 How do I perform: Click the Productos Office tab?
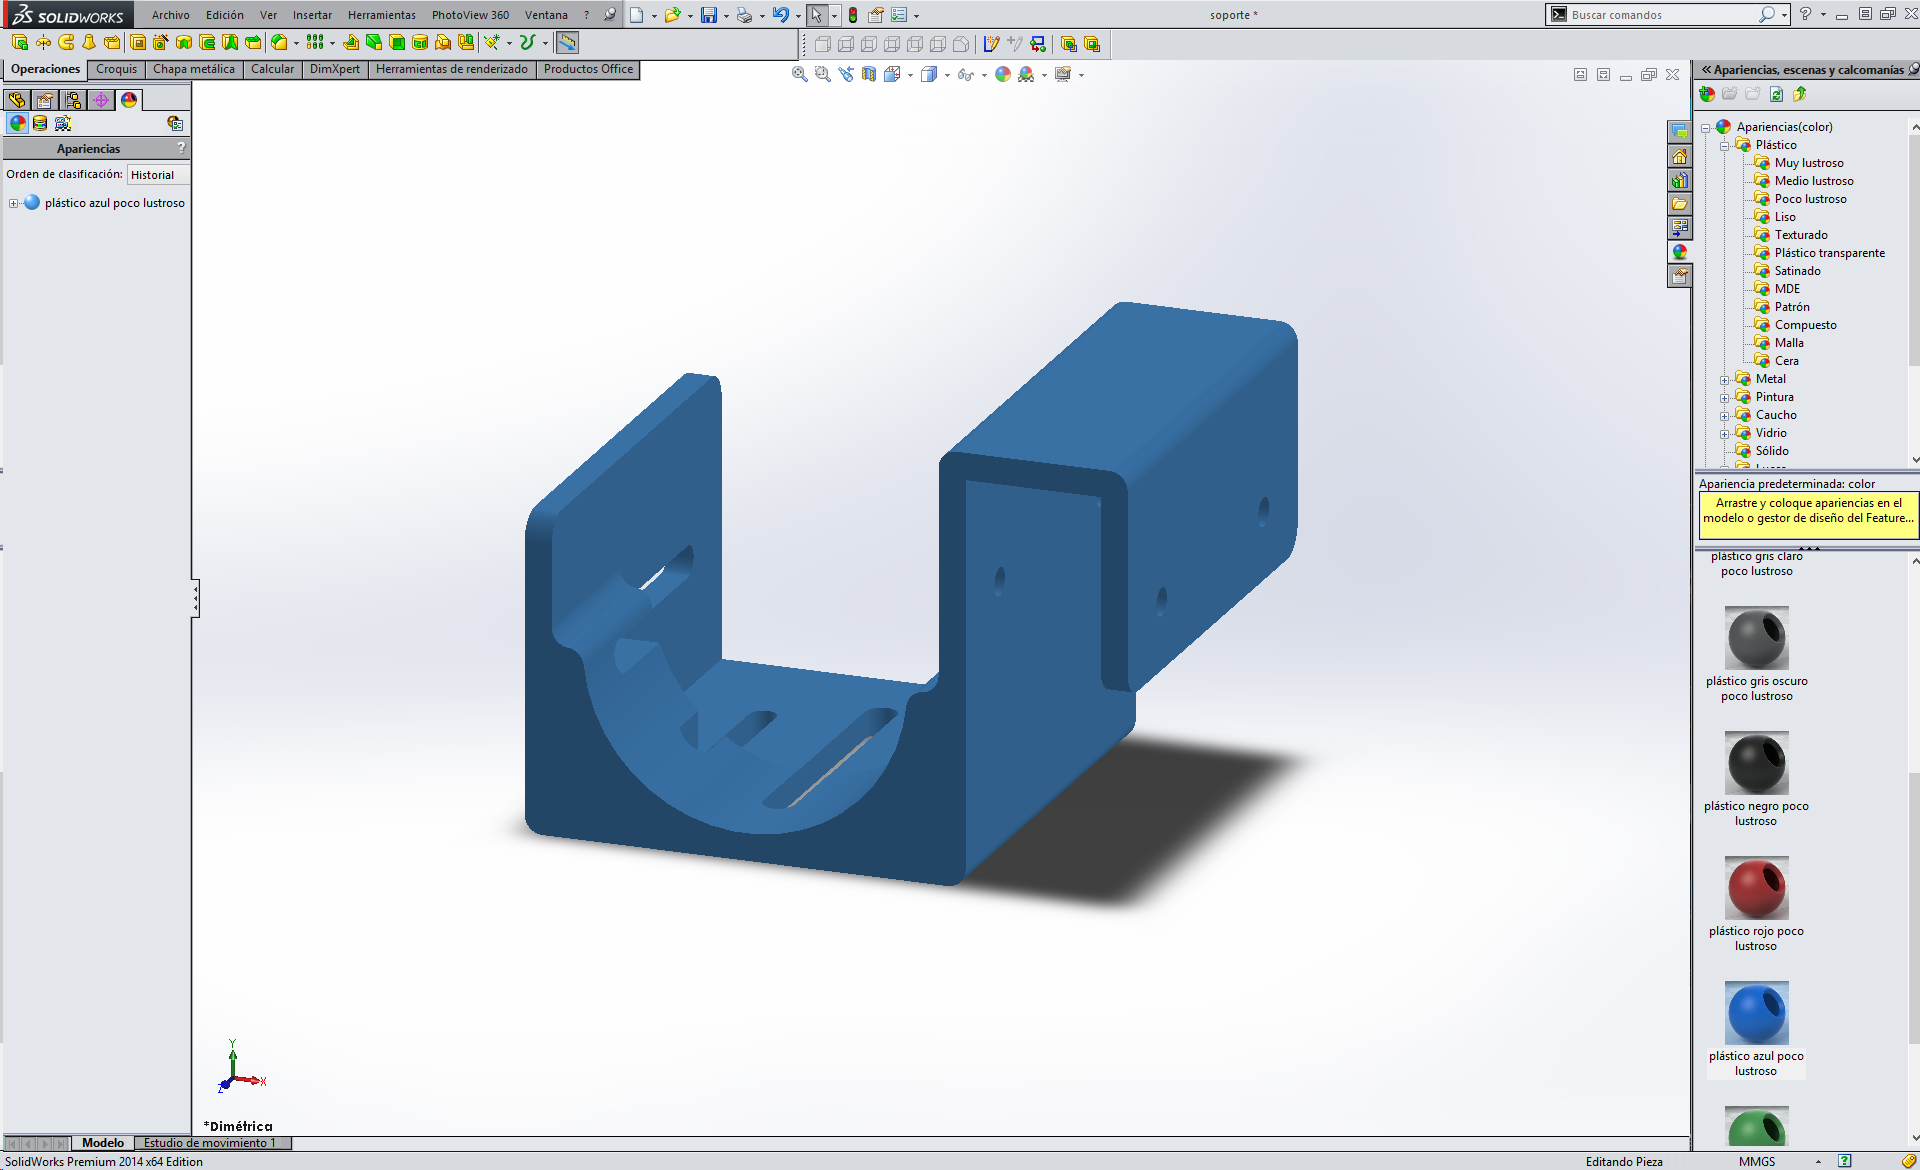click(588, 69)
